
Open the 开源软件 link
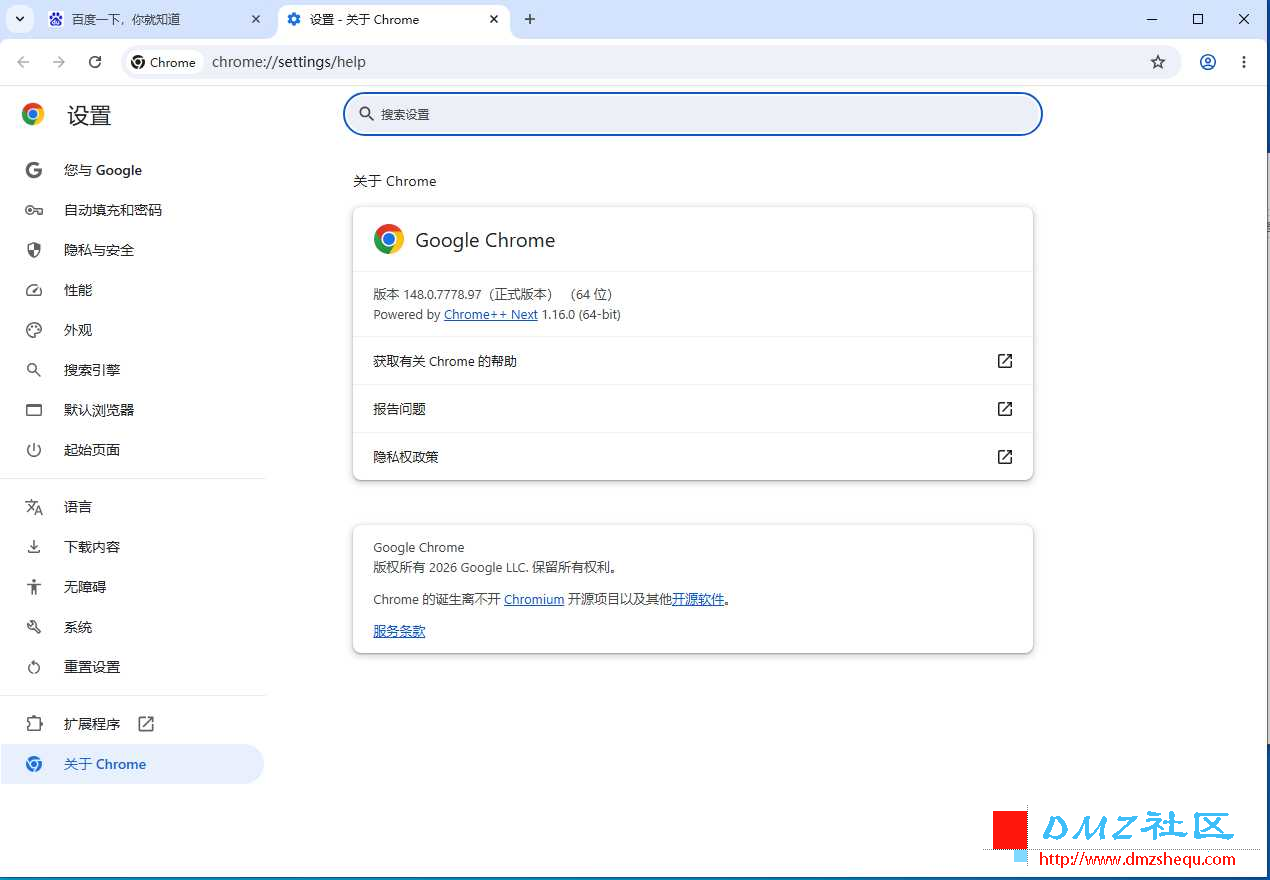pyautogui.click(x=698, y=599)
